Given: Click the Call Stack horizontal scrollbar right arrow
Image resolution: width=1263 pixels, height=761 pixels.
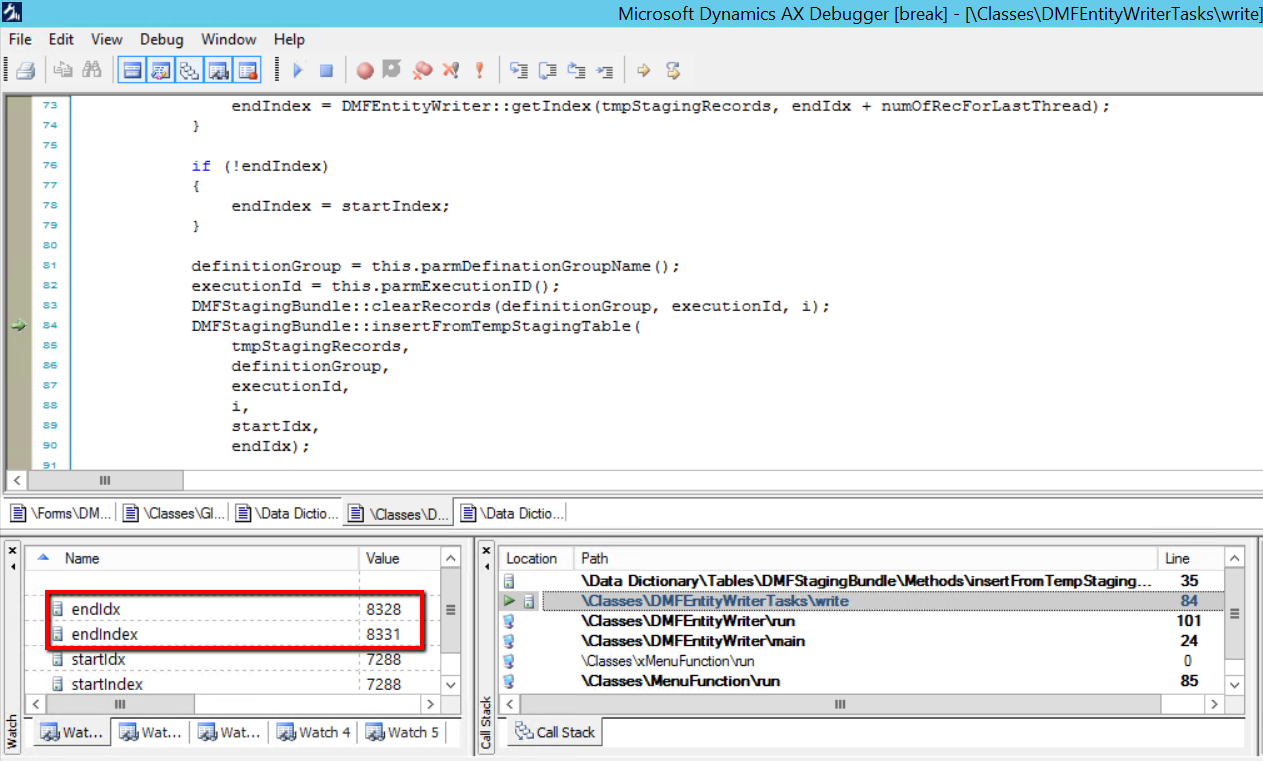Looking at the screenshot, I should 1215,705.
